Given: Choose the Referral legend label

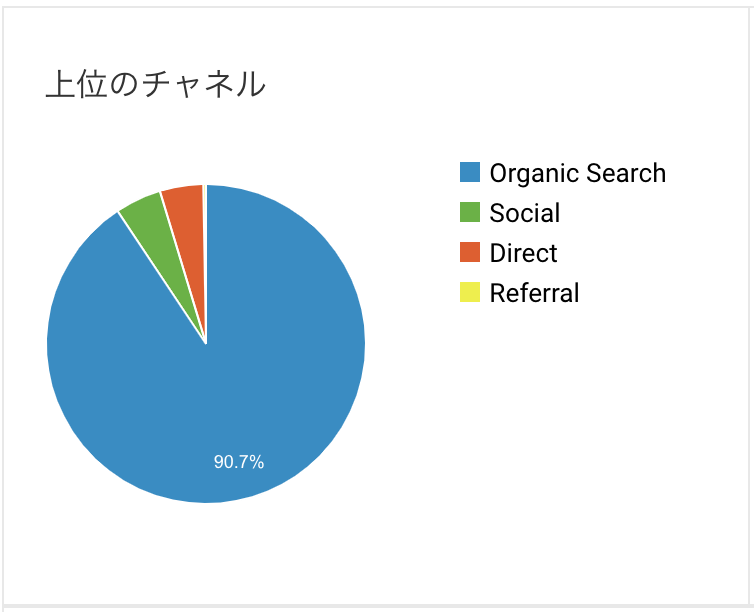Looking at the screenshot, I should (x=534, y=293).
